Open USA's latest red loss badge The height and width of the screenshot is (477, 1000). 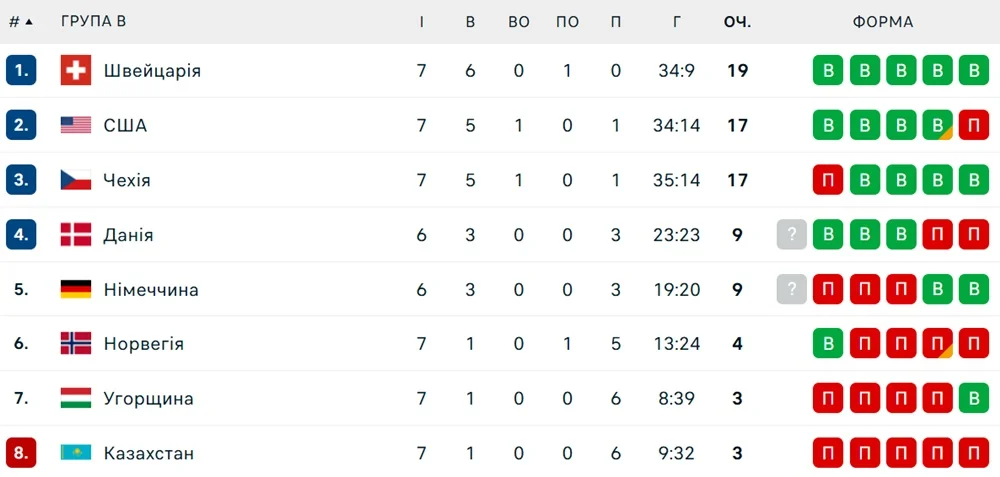pyautogui.click(x=973, y=125)
